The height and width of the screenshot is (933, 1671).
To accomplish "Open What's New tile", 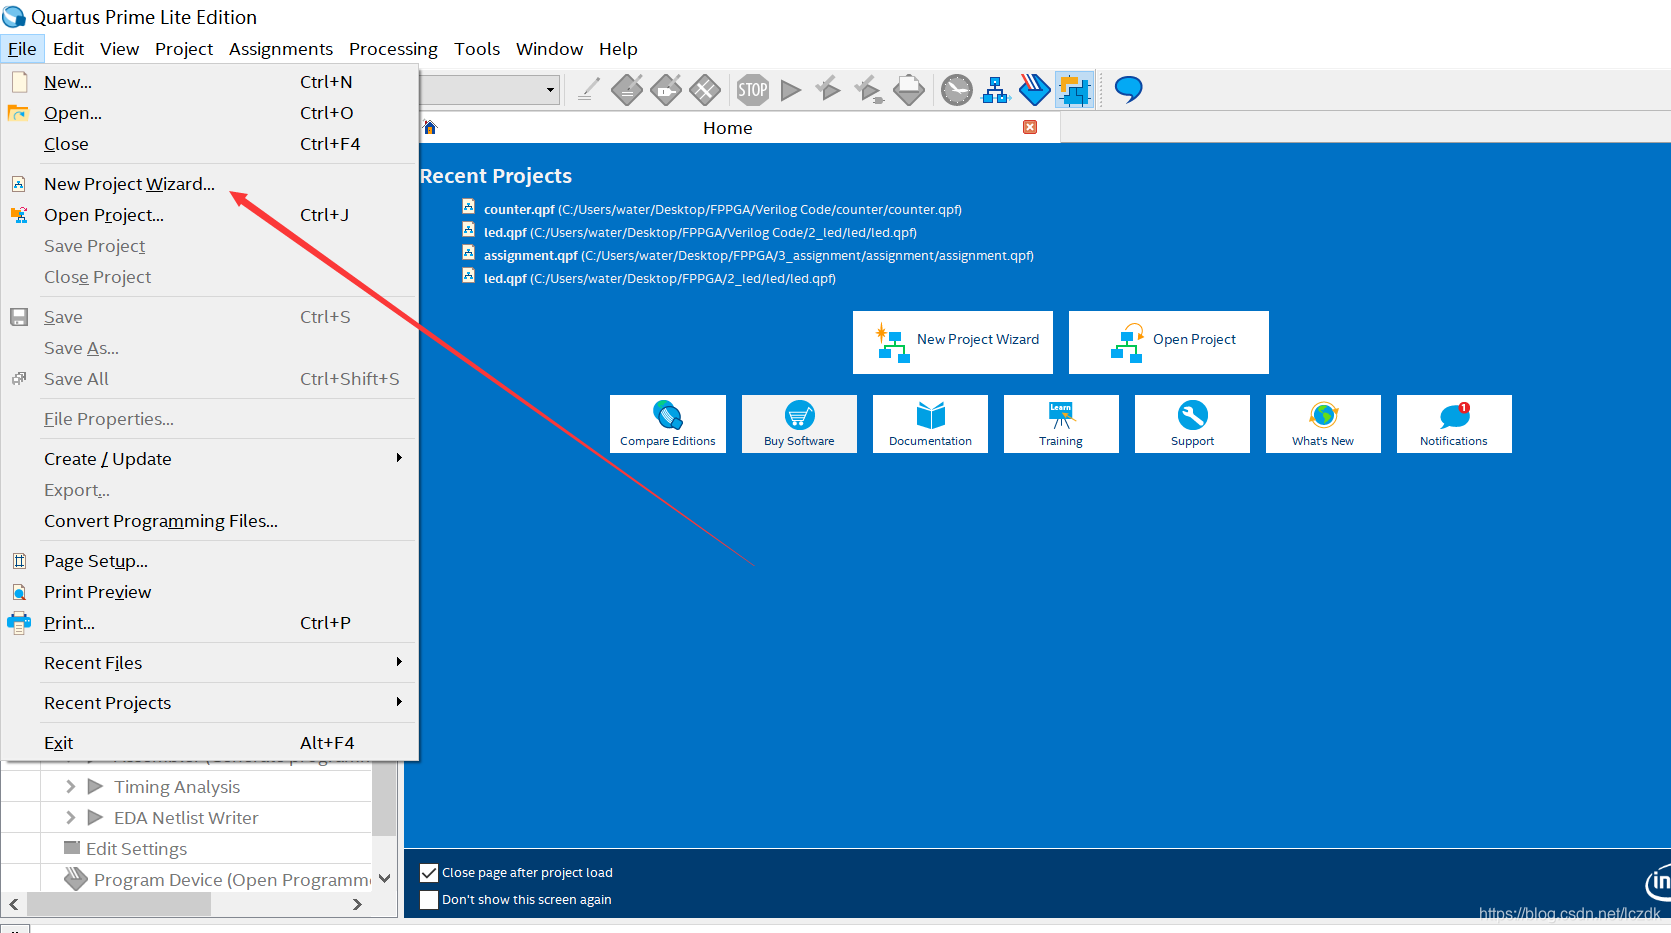I will [1323, 424].
